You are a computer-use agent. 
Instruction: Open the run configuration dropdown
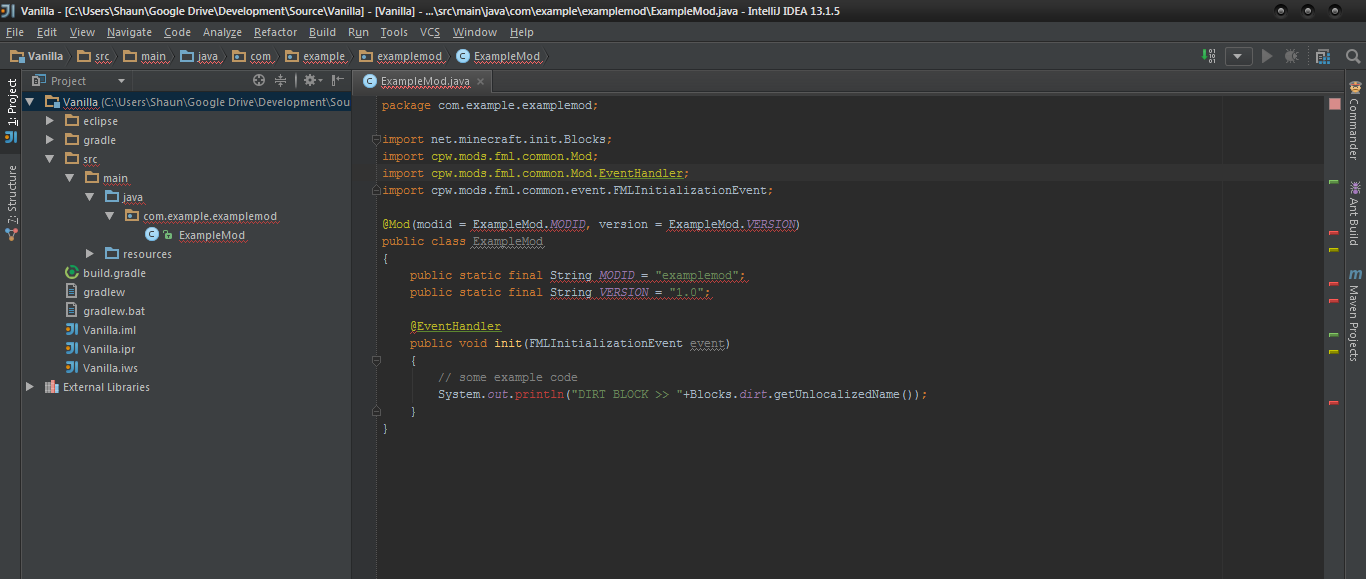pyautogui.click(x=1239, y=56)
